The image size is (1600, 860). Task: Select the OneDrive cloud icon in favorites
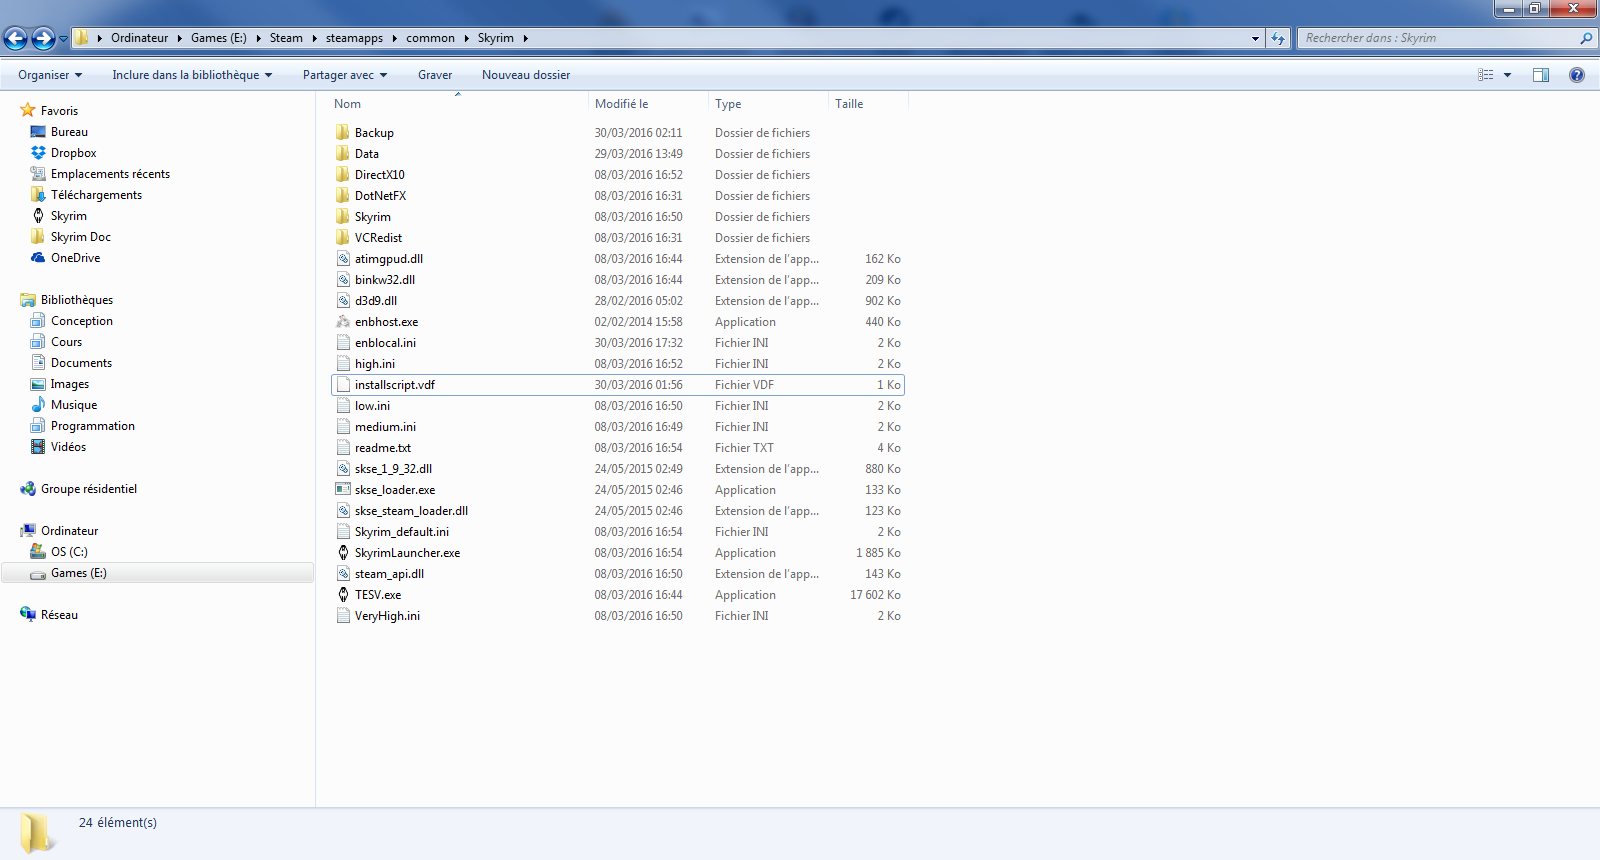click(38, 258)
